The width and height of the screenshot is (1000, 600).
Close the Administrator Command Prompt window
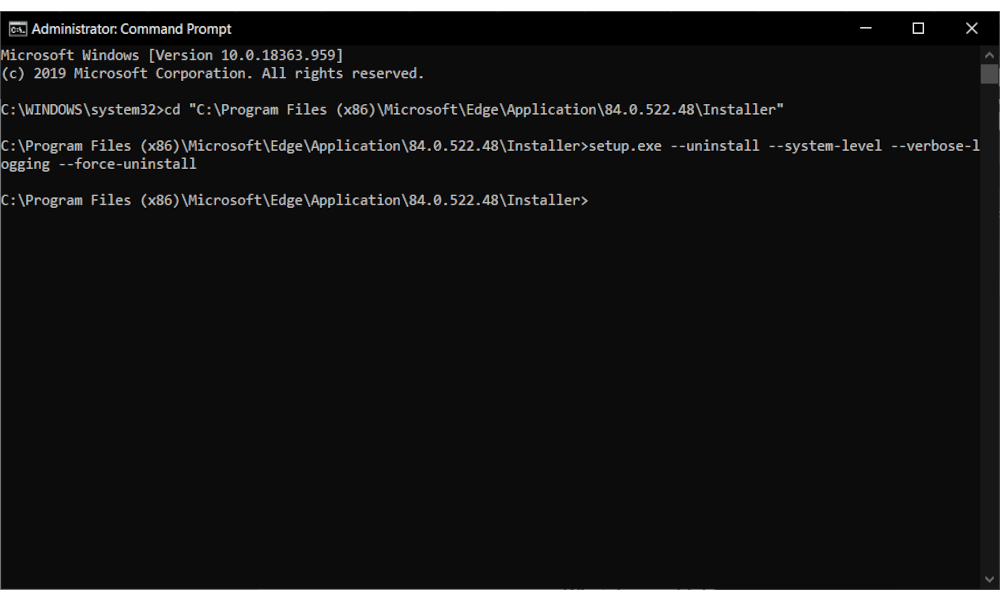pos(971,29)
